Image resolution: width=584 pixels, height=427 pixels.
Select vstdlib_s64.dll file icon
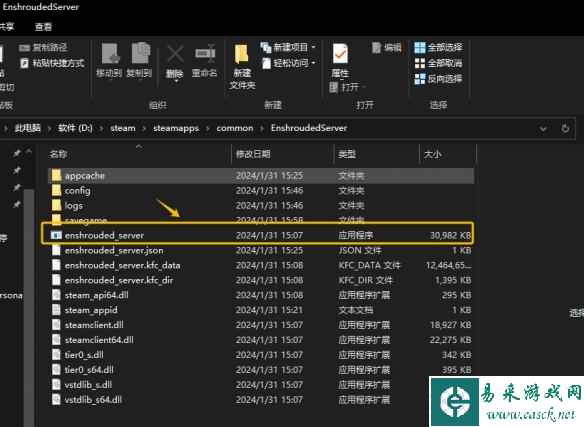click(56, 399)
